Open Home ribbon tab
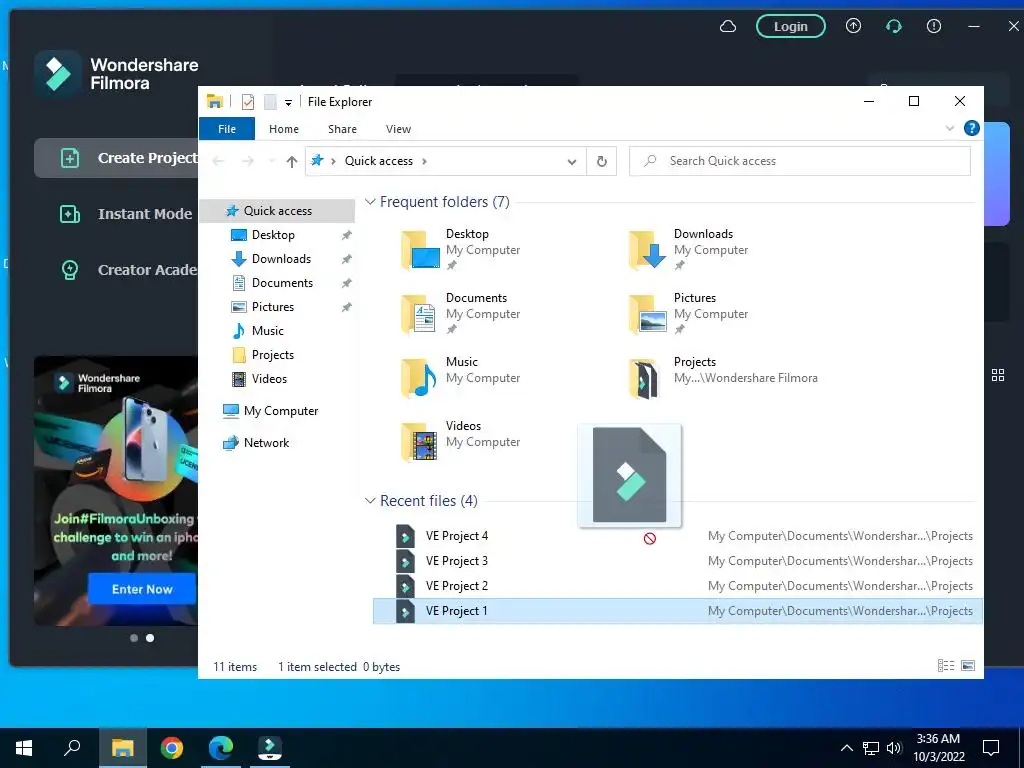This screenshot has height=768, width=1024. pos(283,129)
